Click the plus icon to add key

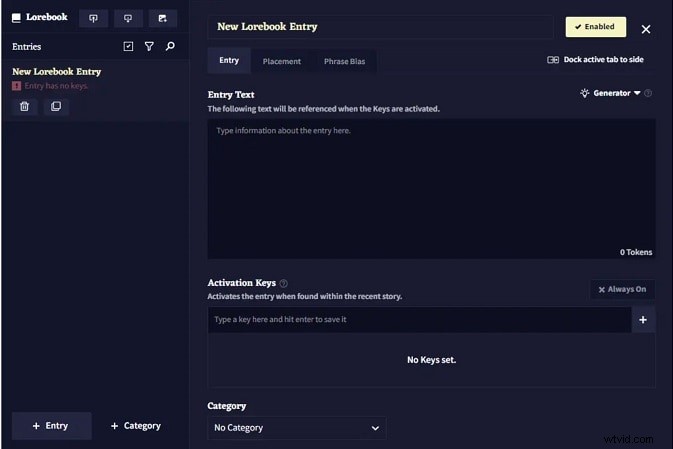tap(642, 320)
